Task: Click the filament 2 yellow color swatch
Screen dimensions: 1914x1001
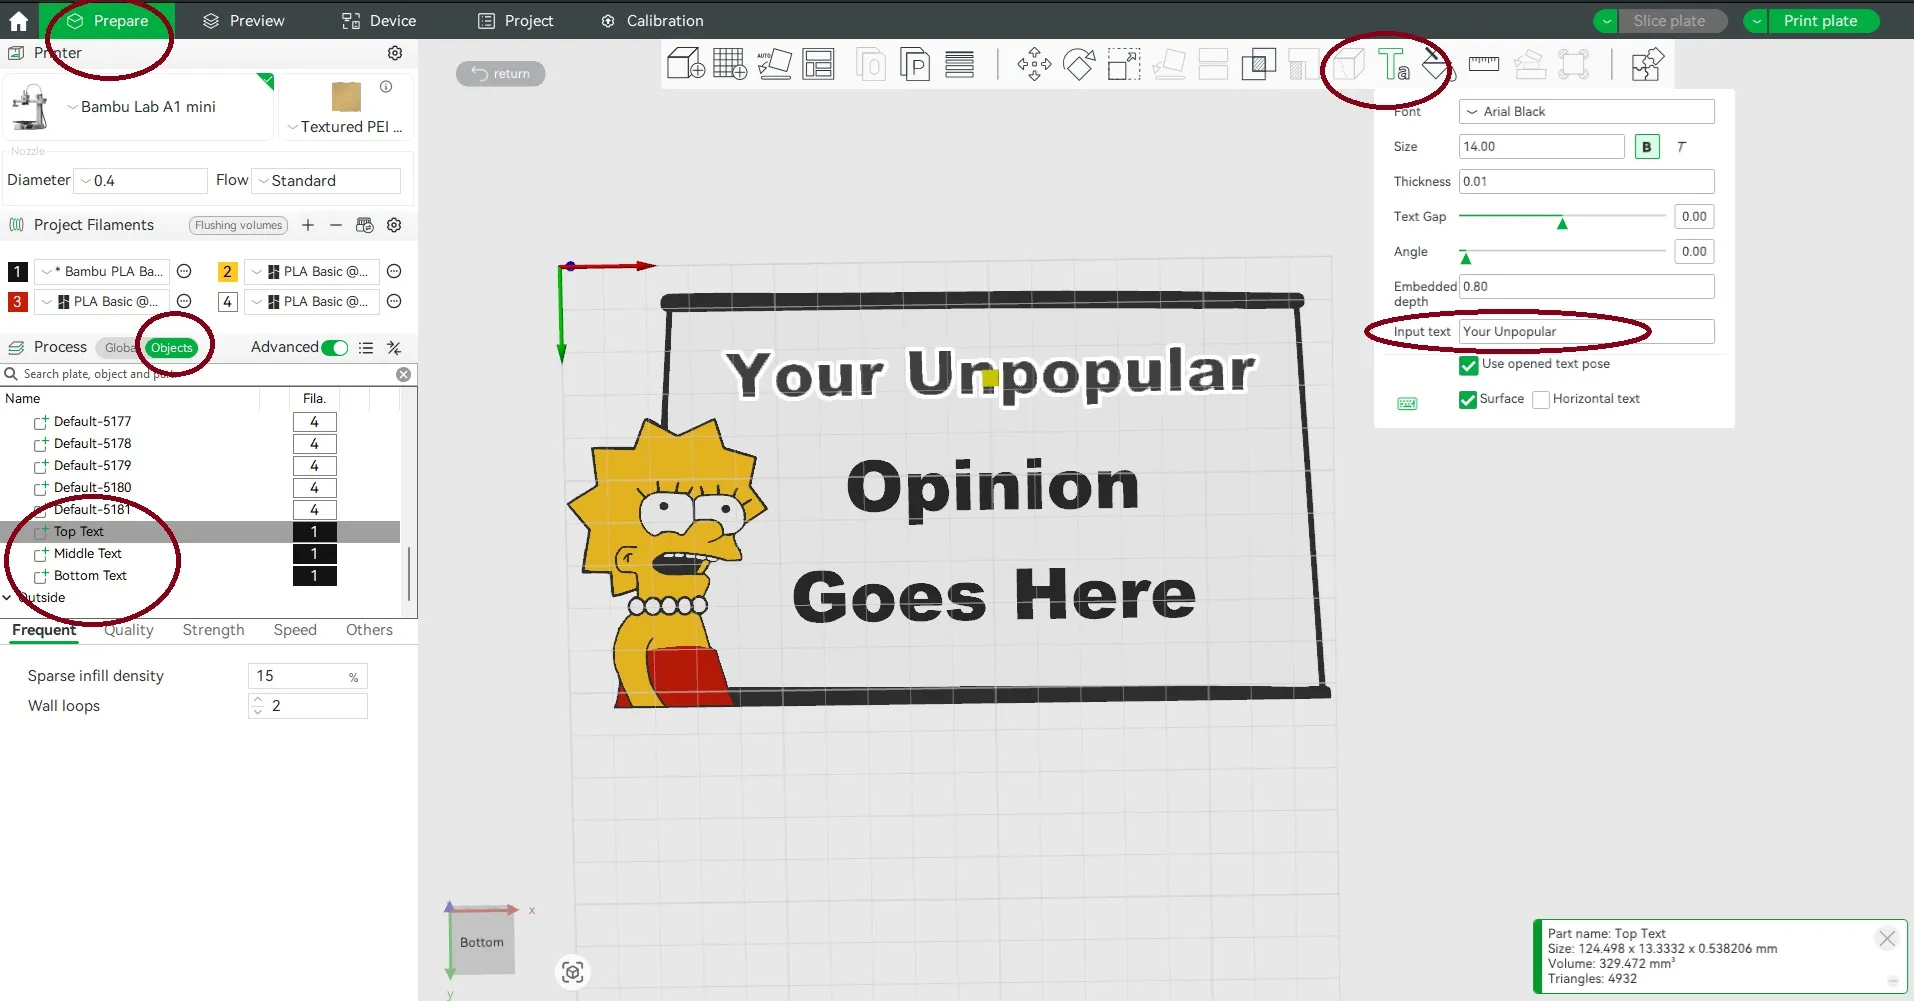Action: [x=227, y=271]
